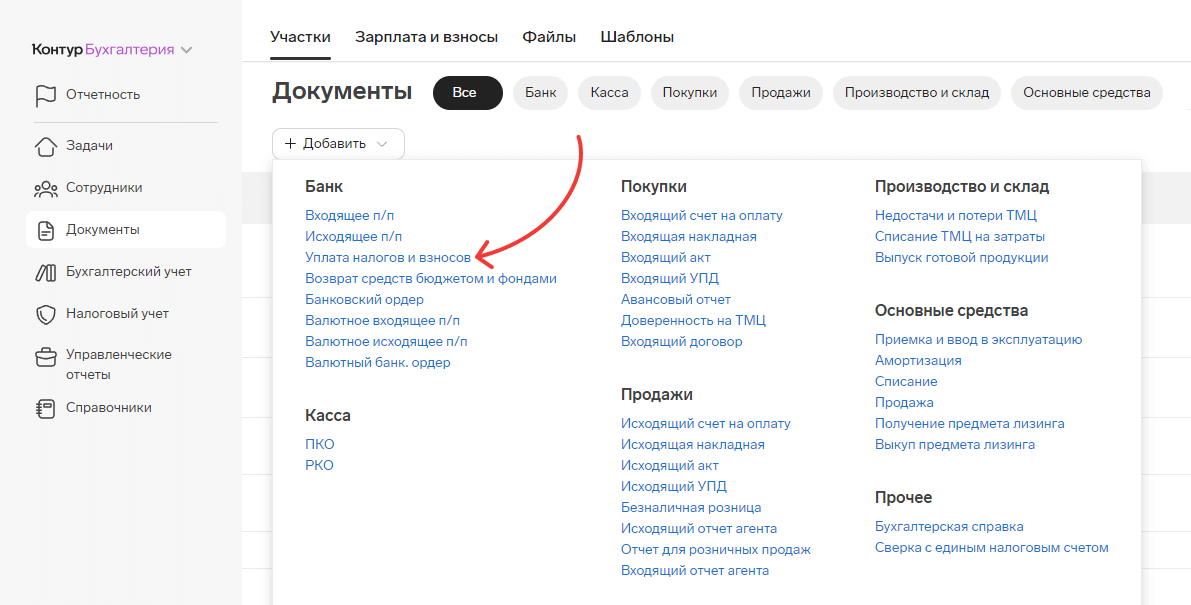Click the house icon beside Задачи
The width and height of the screenshot is (1191, 605).
point(46,146)
